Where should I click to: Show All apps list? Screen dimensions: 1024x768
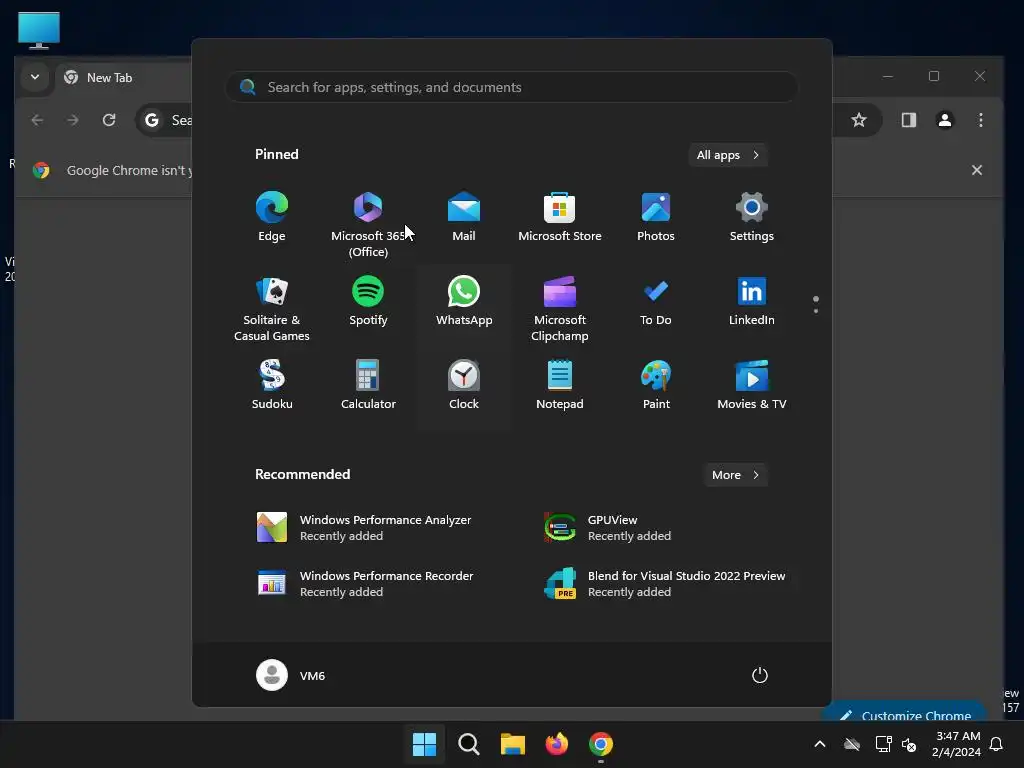[x=728, y=155]
